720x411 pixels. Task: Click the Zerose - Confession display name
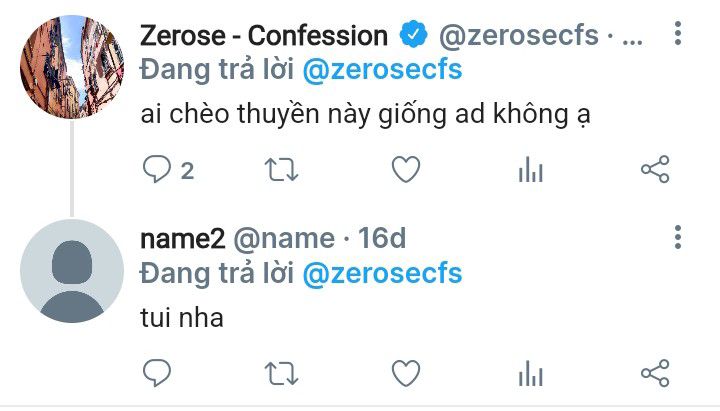point(264,37)
